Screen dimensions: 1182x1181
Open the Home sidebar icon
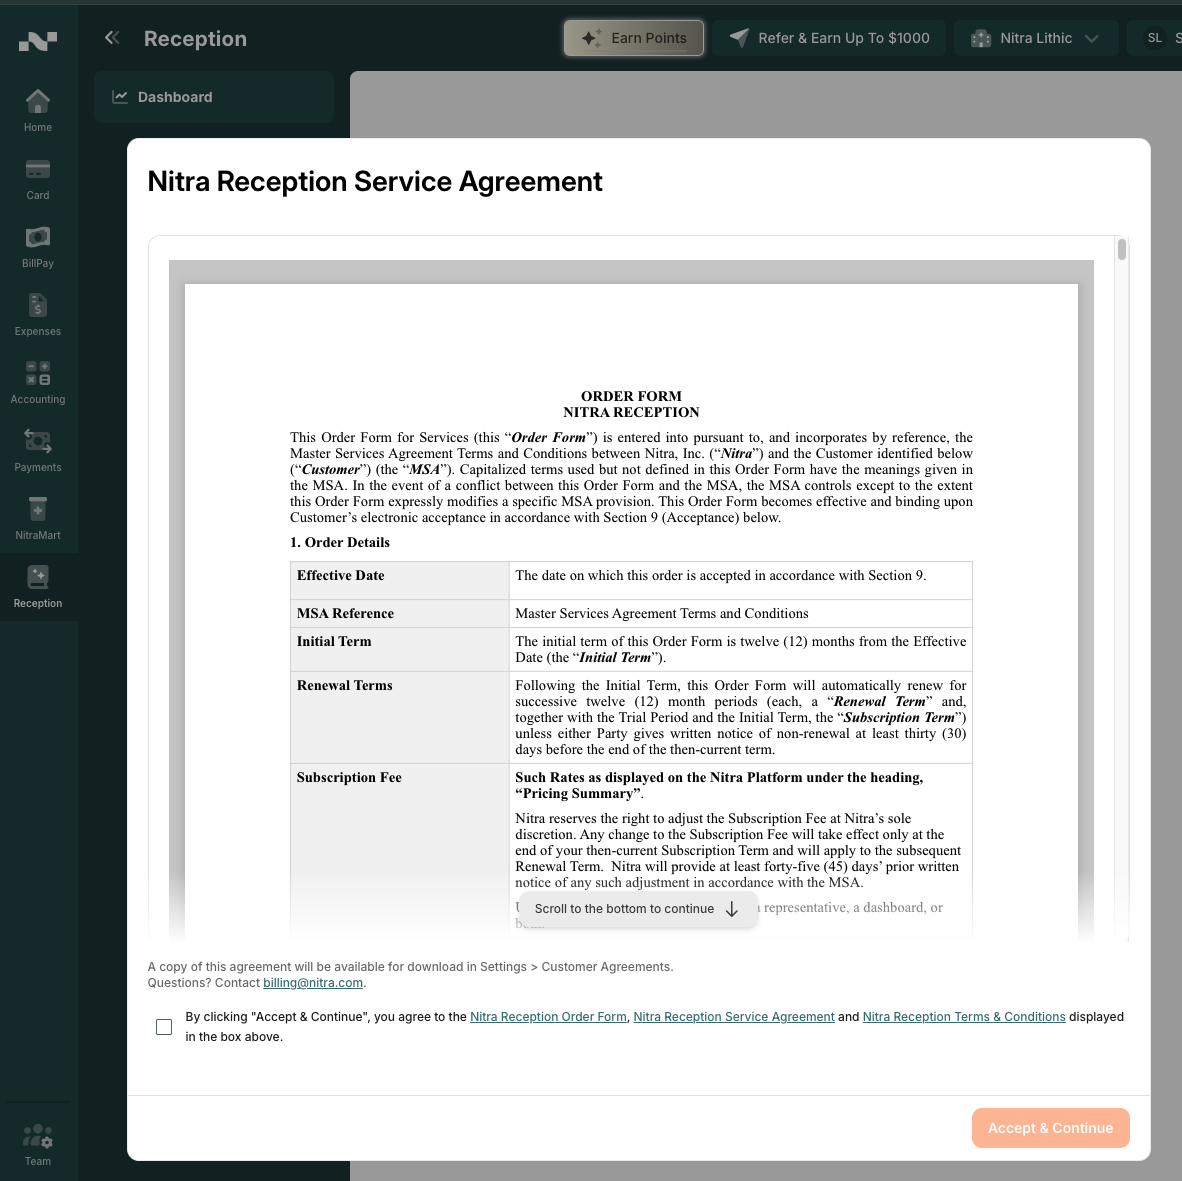tap(38, 101)
